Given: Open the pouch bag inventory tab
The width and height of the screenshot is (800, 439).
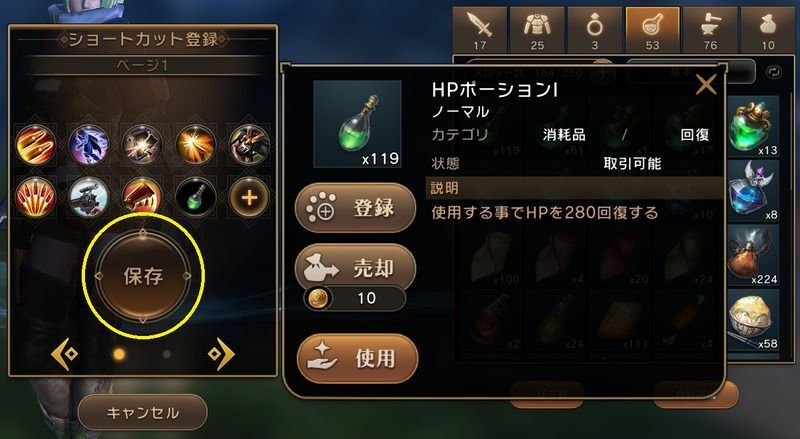Looking at the screenshot, I should click(x=768, y=30).
